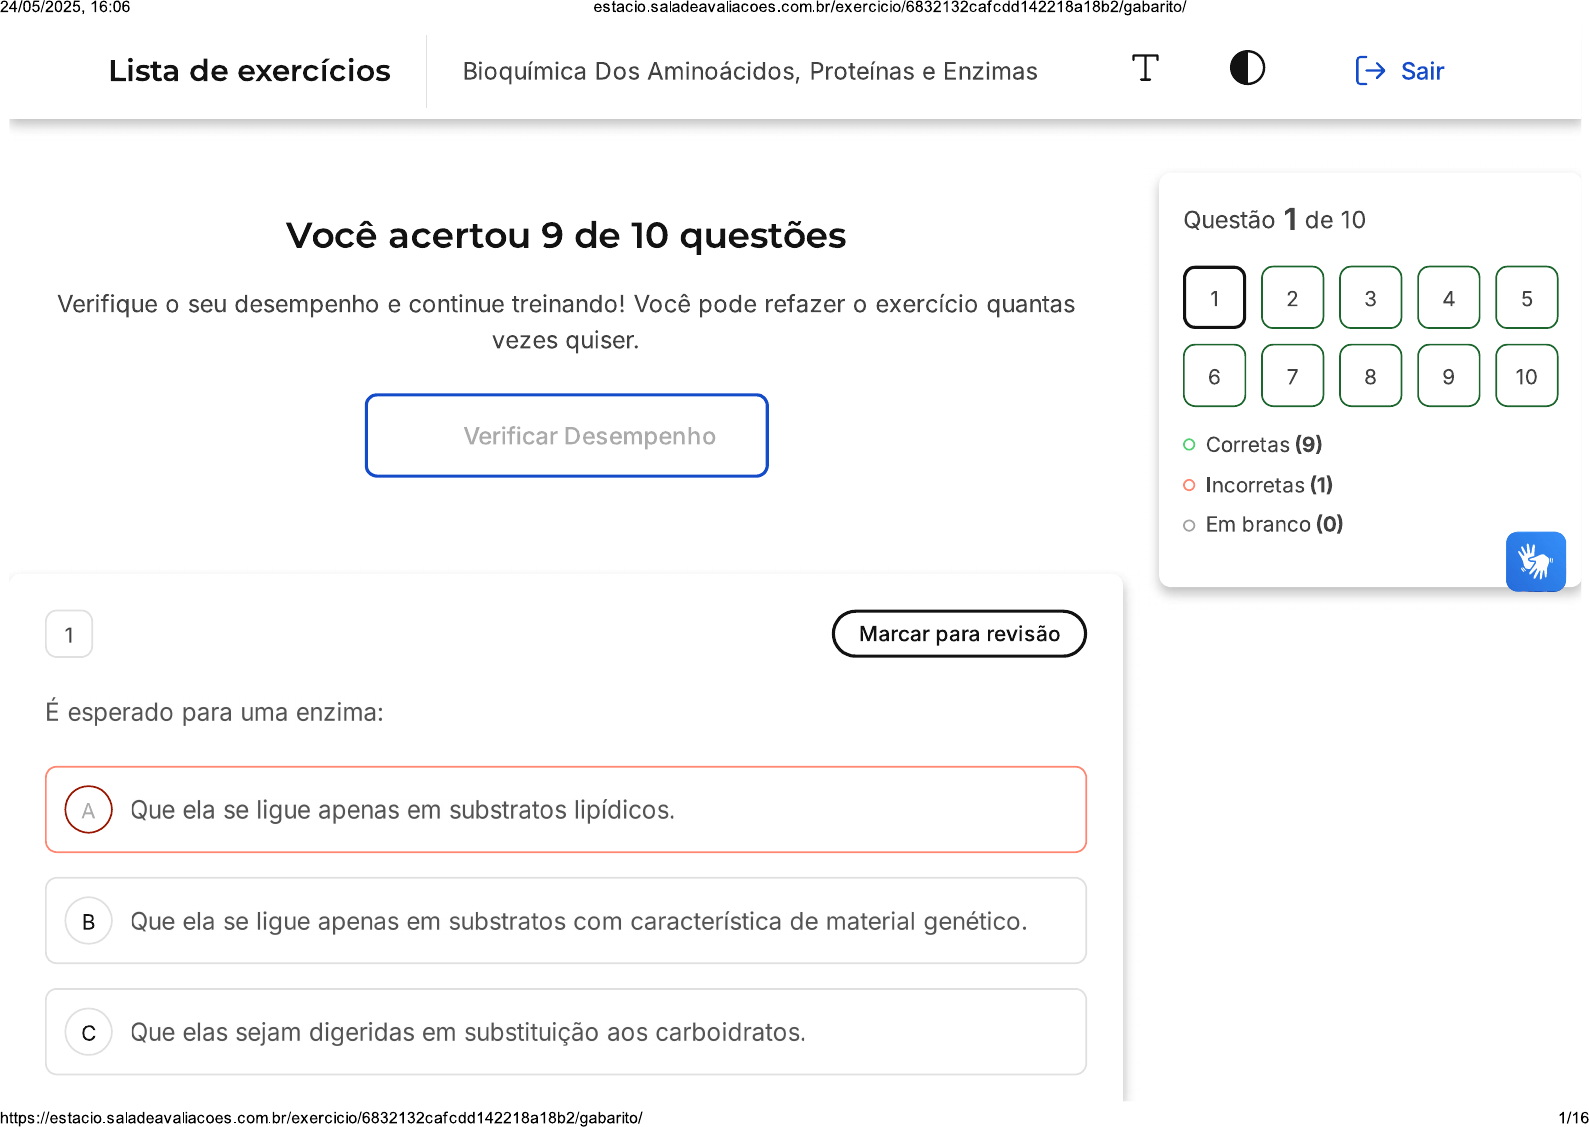Open question 6 from the grid
Screen dimensions: 1589x1127
pyautogui.click(x=1214, y=376)
